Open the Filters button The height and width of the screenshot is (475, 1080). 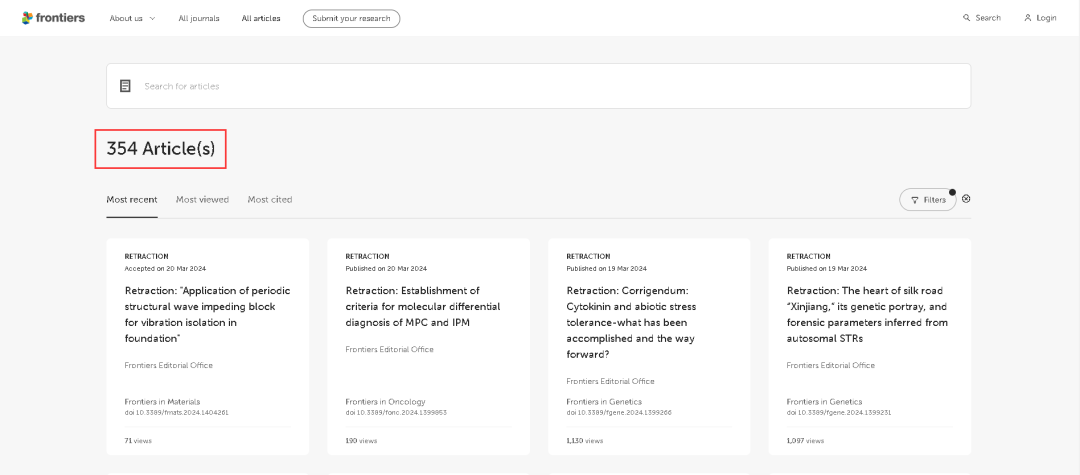point(928,200)
